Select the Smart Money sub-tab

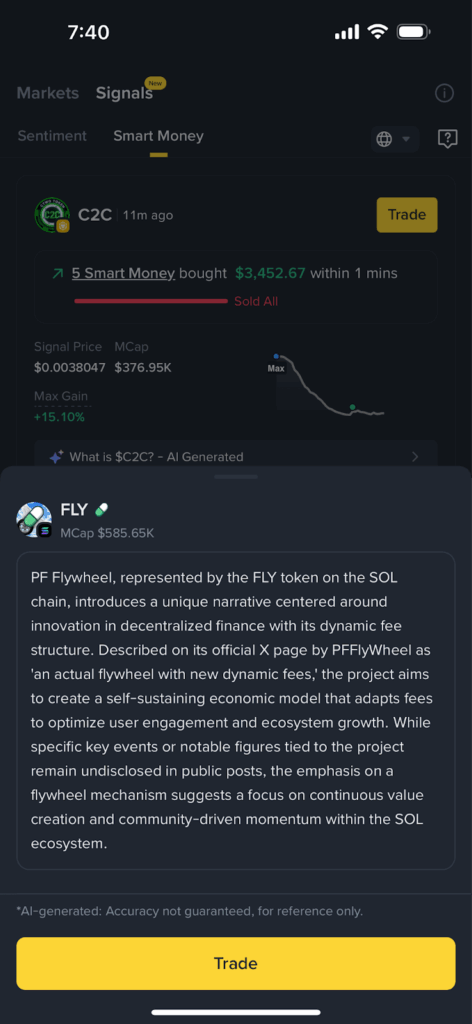tap(159, 136)
